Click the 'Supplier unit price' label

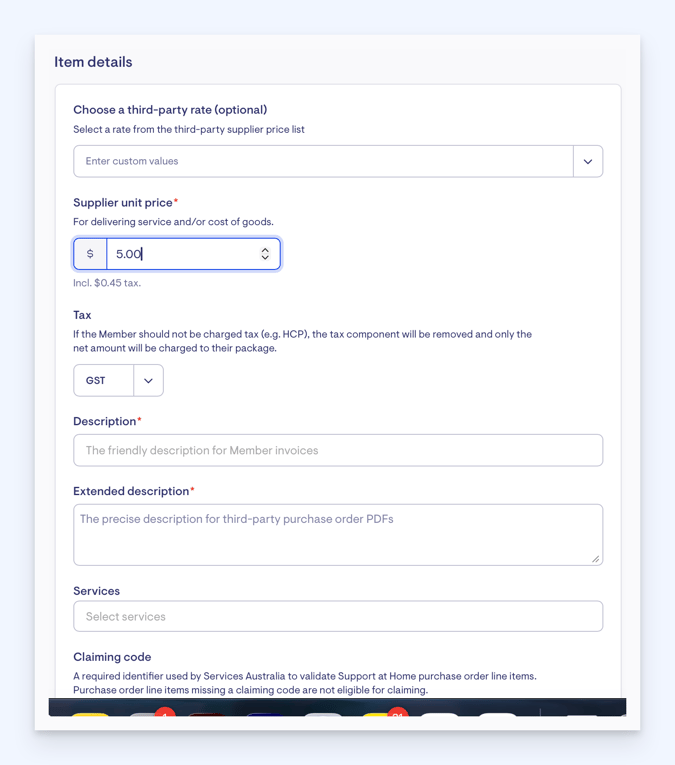click(123, 202)
